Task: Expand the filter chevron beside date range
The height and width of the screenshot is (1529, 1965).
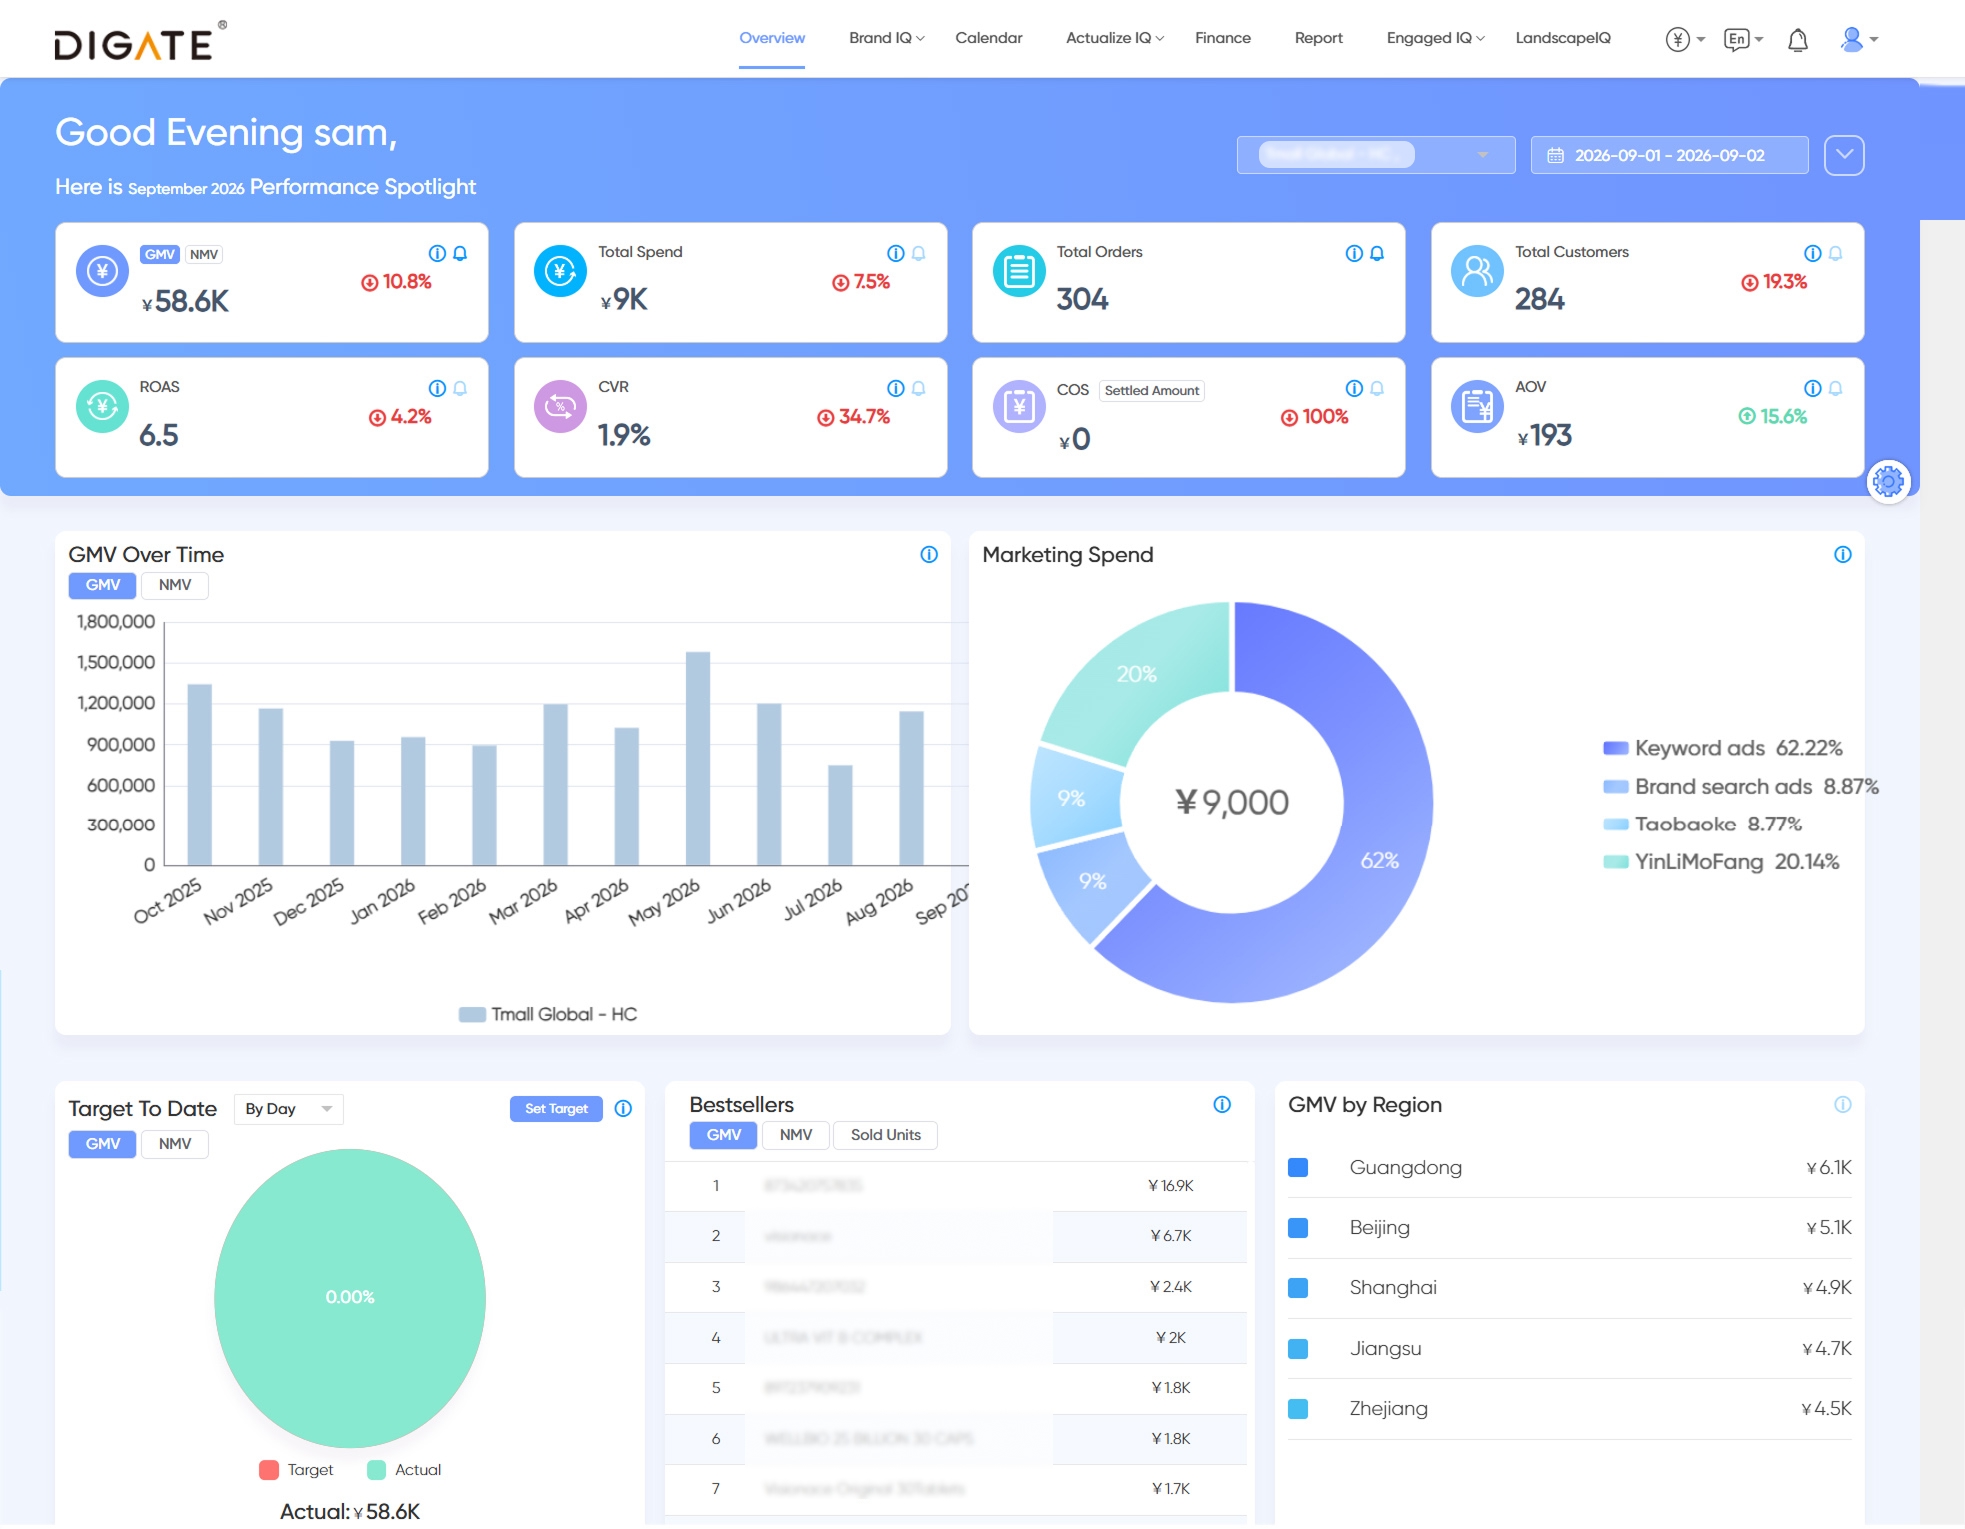Action: [x=1844, y=155]
